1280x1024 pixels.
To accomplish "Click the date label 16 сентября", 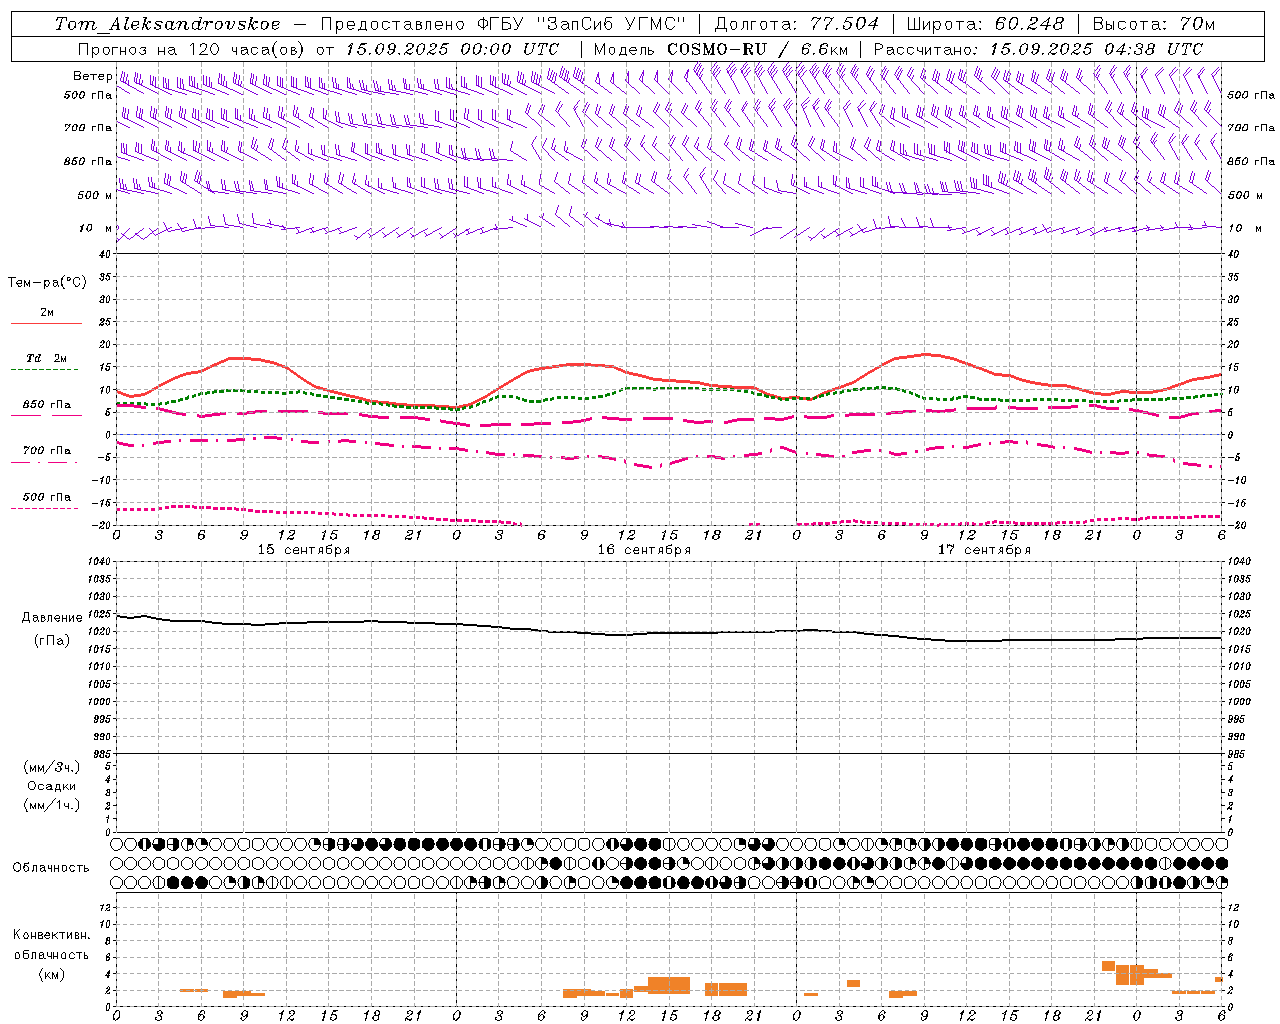I will pyautogui.click(x=644, y=550).
